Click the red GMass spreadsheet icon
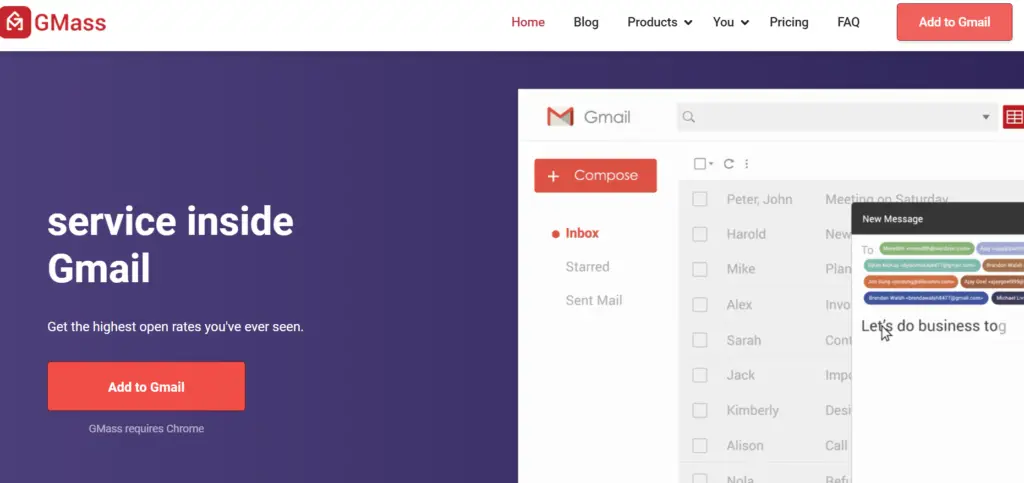This screenshot has width=1024, height=483. [1013, 117]
